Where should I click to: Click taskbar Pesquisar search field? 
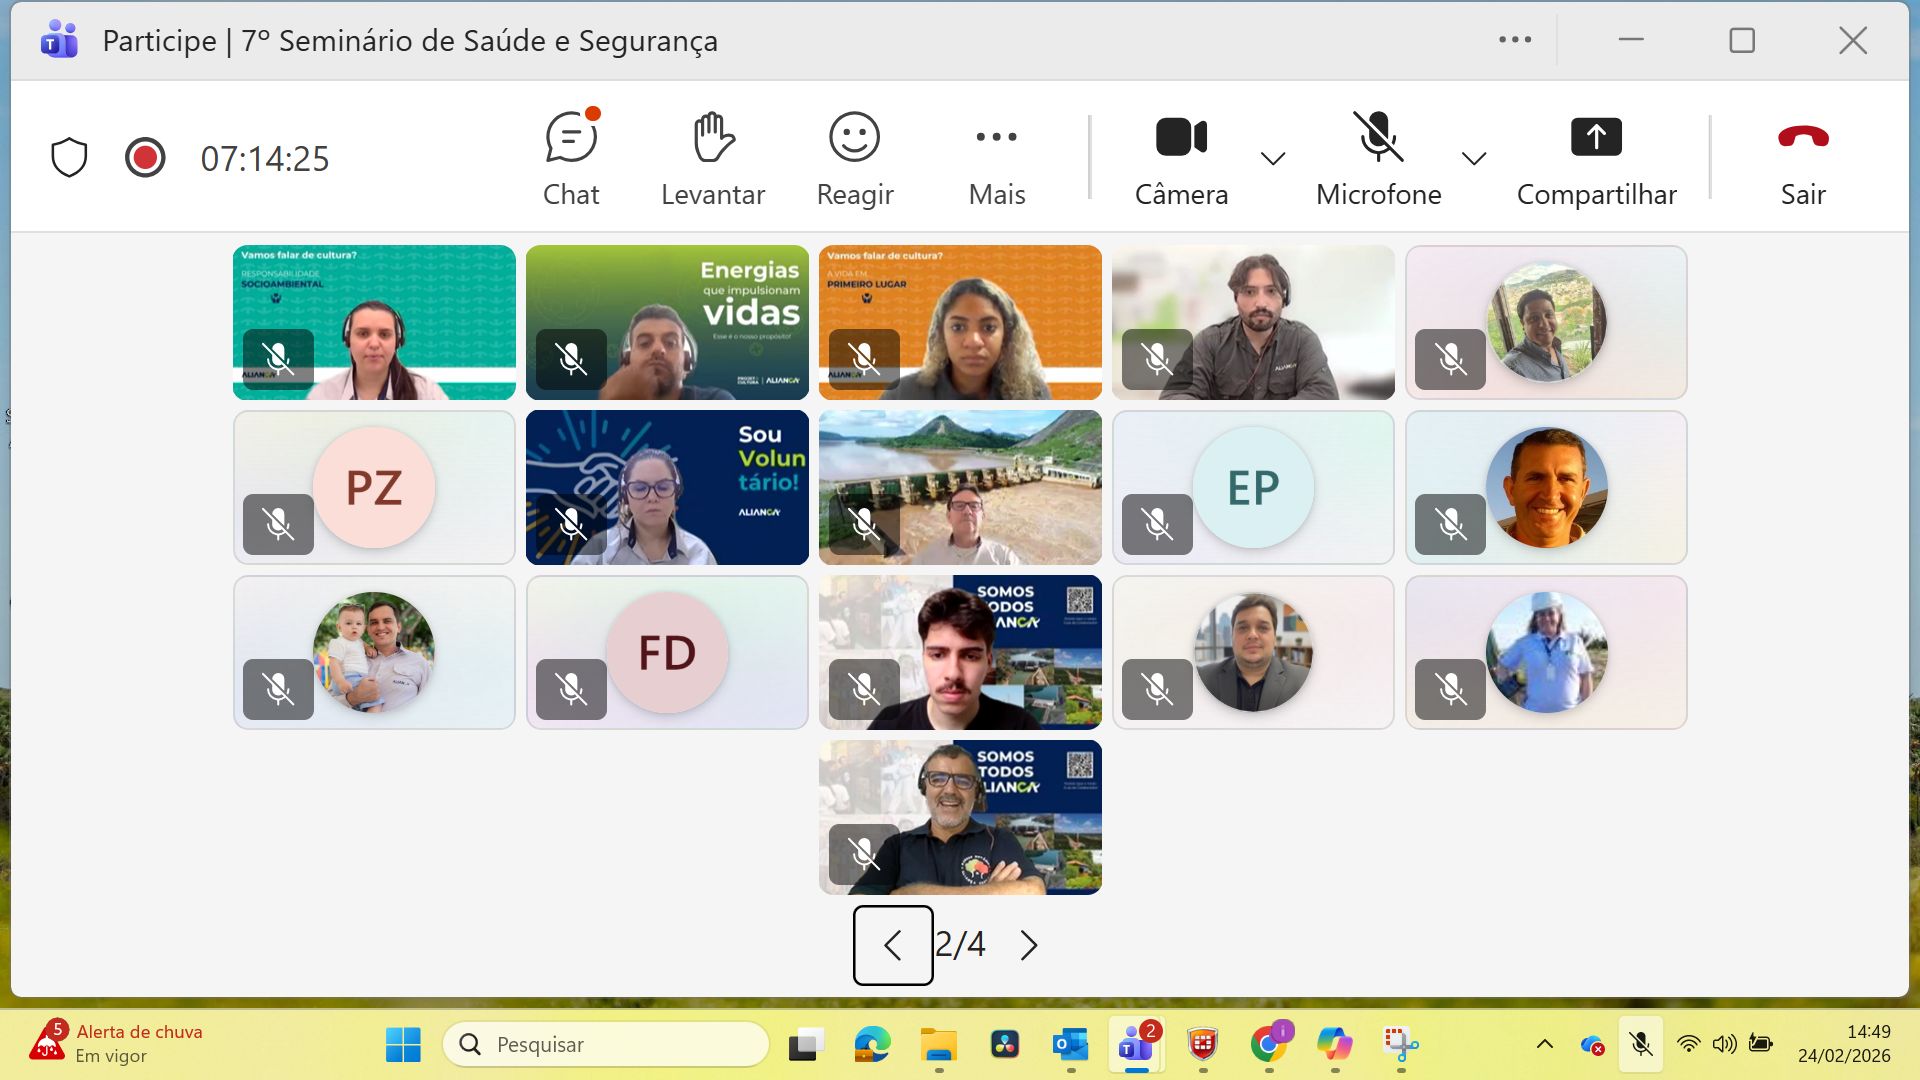[606, 1045]
